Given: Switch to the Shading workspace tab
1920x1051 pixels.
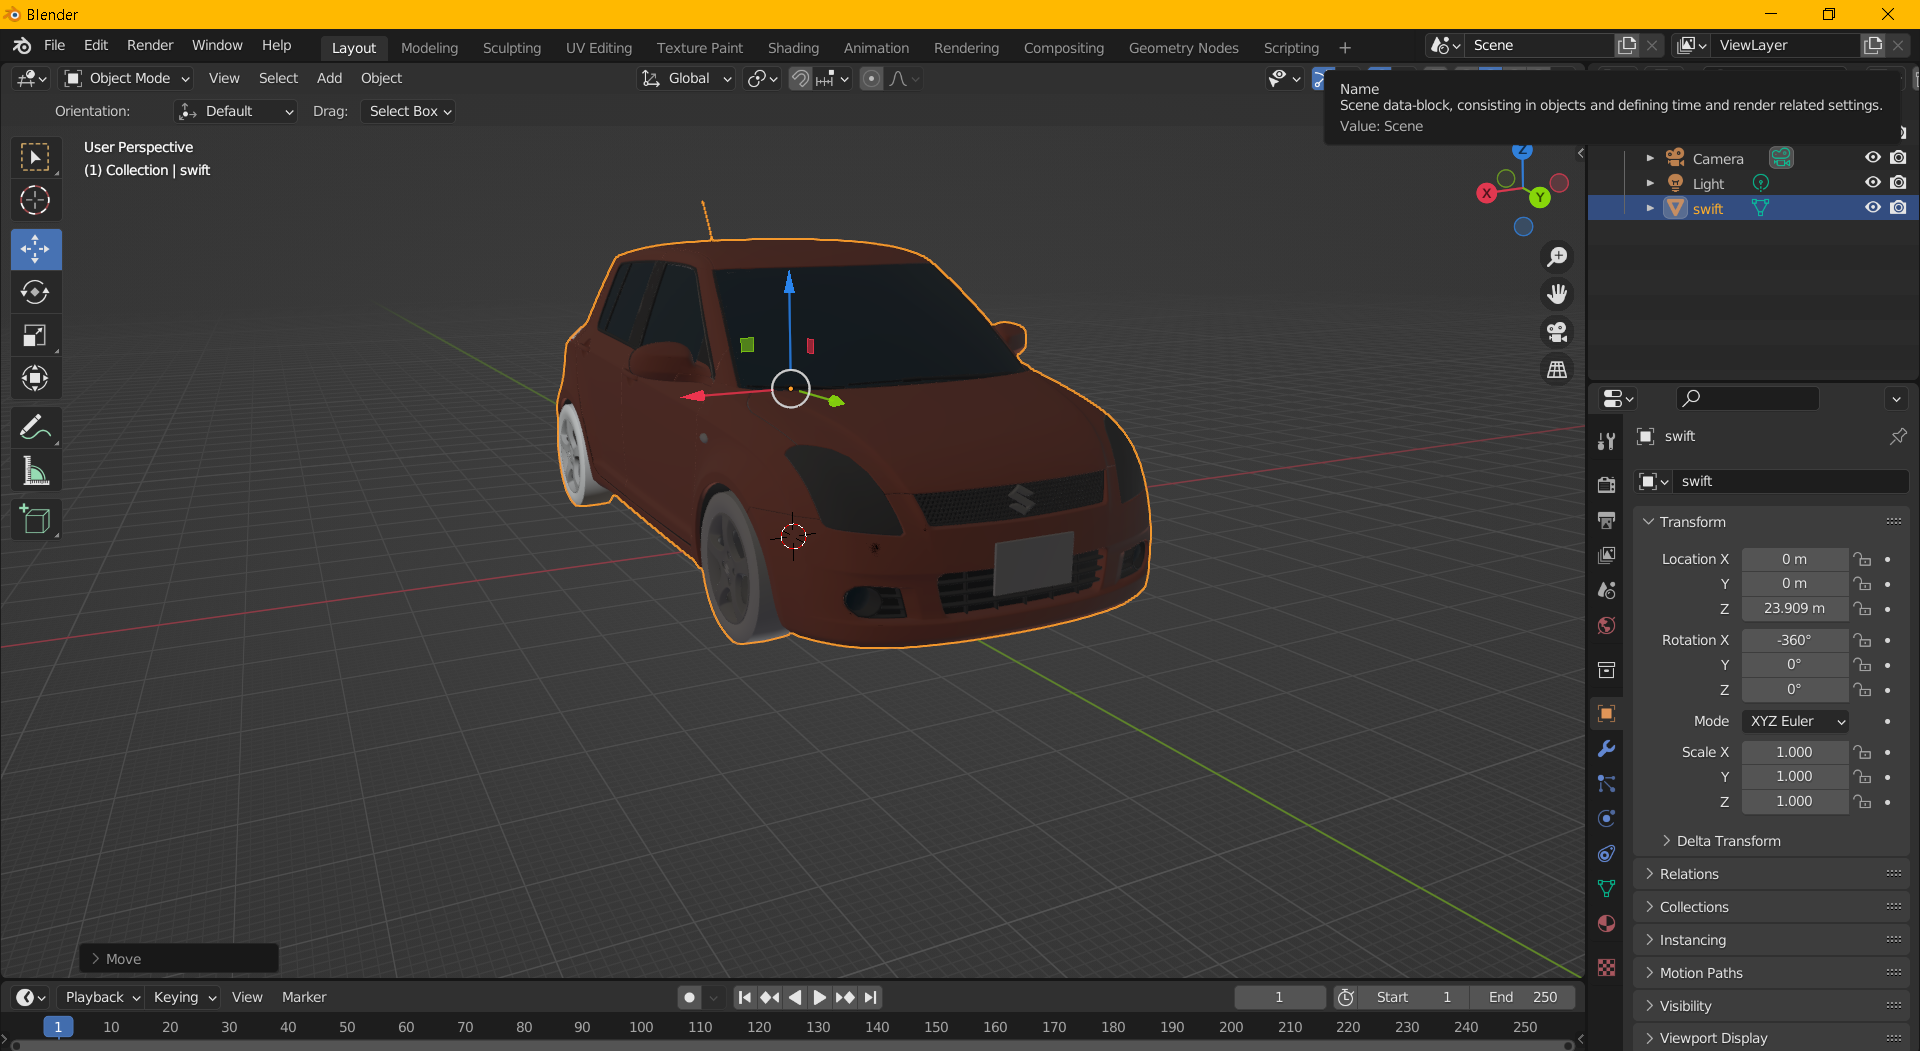Looking at the screenshot, I should 793,48.
